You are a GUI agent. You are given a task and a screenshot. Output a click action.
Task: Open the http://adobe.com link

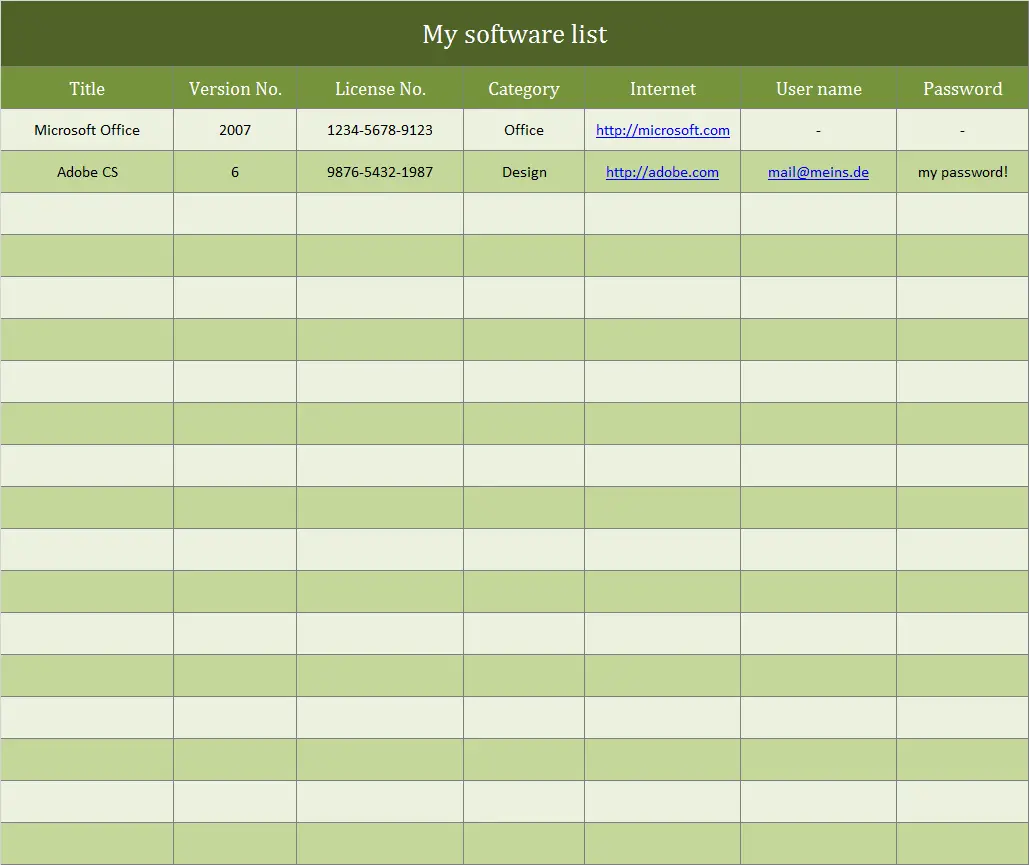662,172
